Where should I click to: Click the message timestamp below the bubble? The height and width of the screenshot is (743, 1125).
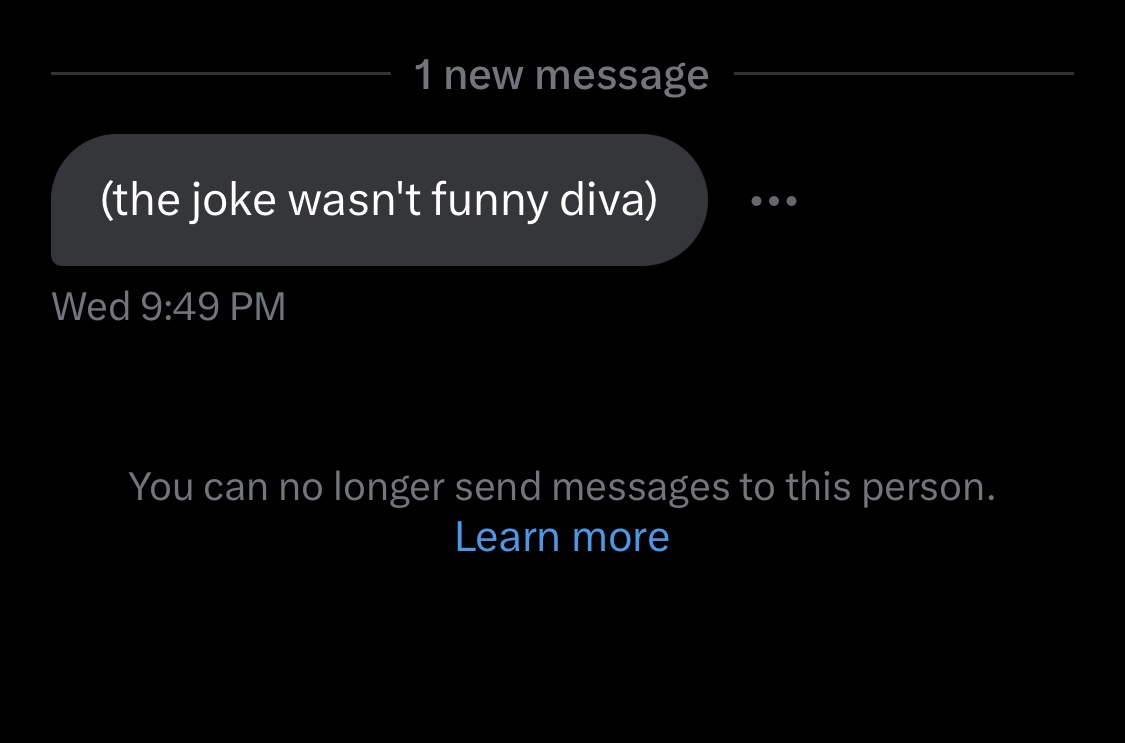[x=168, y=306]
